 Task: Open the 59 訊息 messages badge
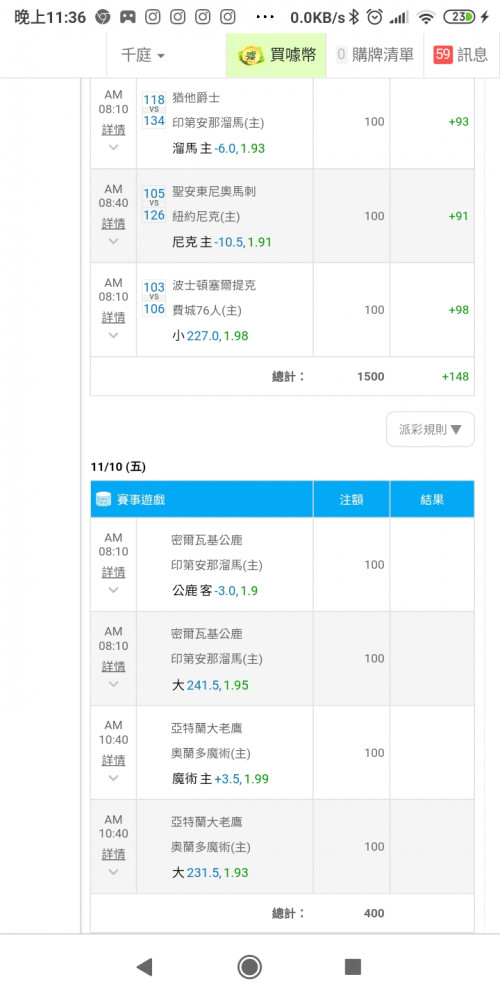click(460, 55)
